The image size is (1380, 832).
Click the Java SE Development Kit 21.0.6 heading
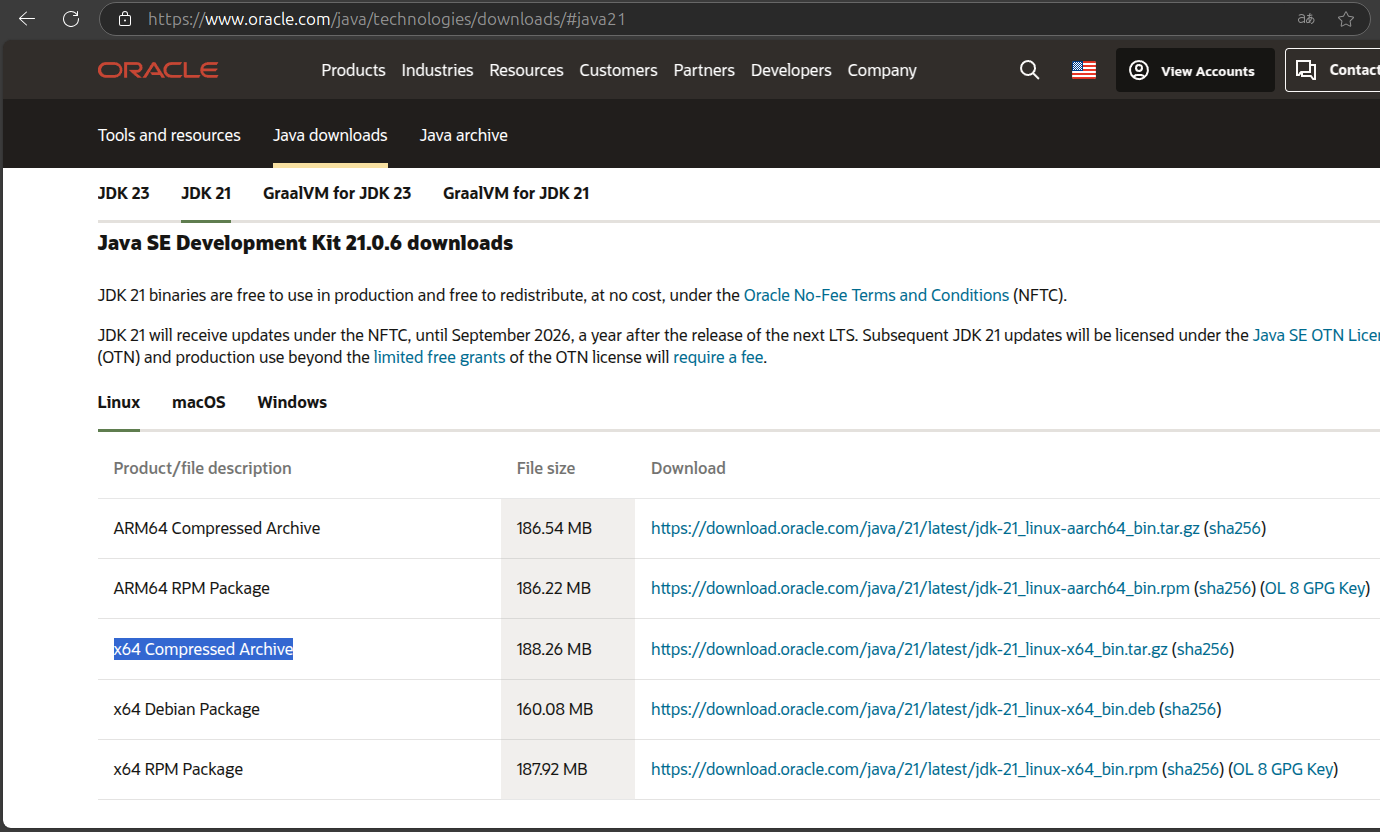(x=305, y=243)
